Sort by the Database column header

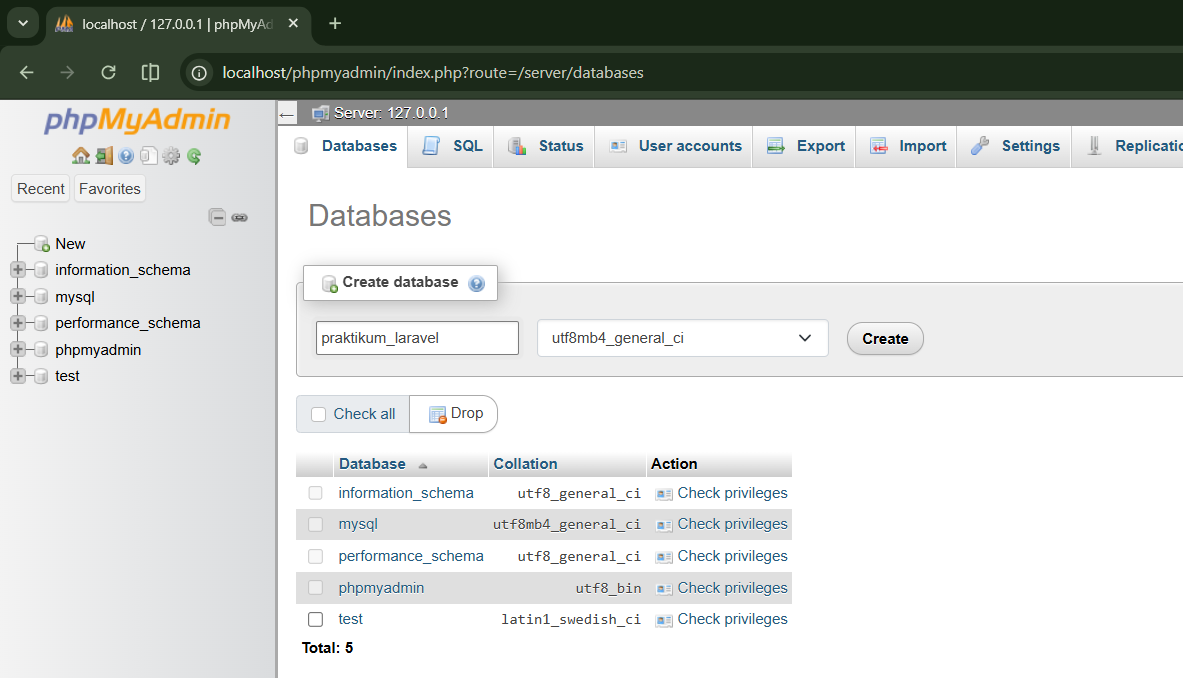[x=372, y=464]
